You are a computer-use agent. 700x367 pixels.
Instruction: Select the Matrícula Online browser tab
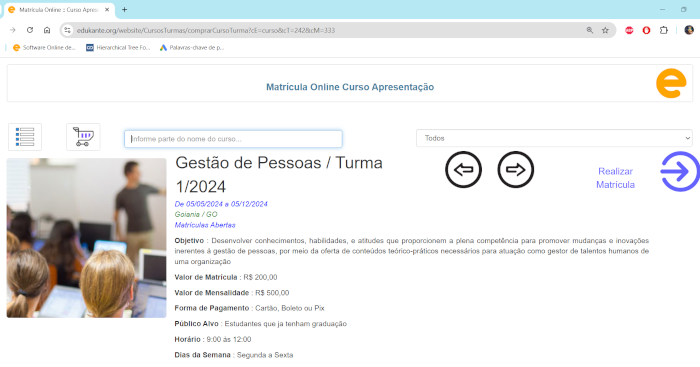coord(59,10)
